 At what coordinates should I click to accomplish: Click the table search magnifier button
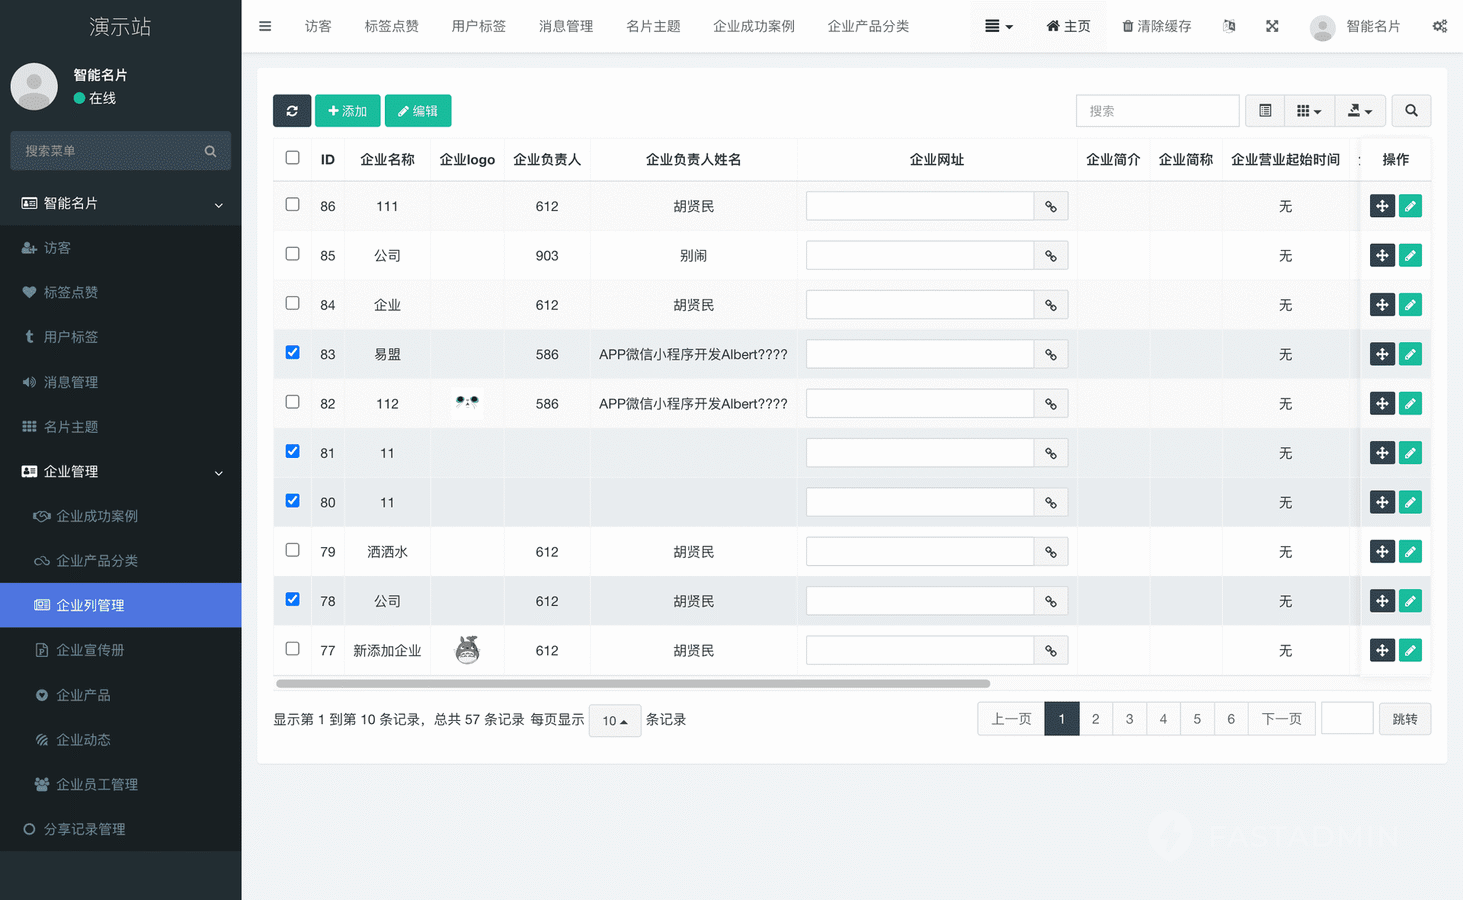coord(1410,111)
